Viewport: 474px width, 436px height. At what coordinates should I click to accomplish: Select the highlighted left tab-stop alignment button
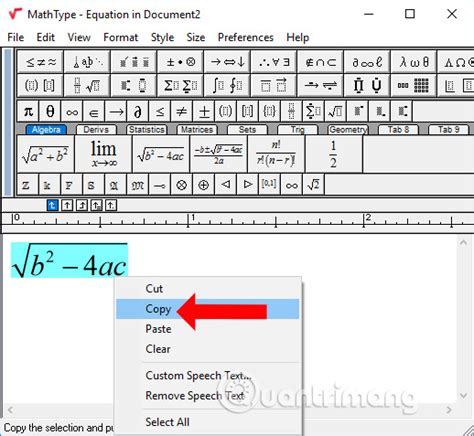tap(52, 205)
